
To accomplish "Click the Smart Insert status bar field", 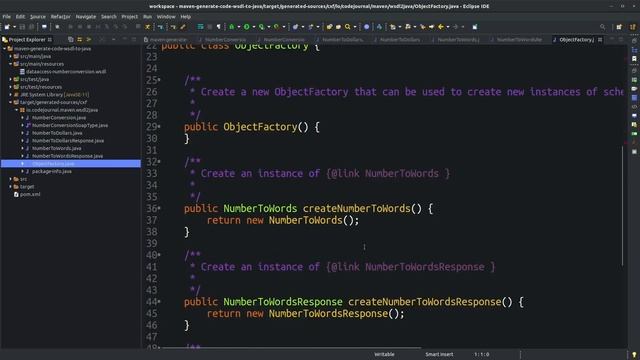I will point(439,354).
